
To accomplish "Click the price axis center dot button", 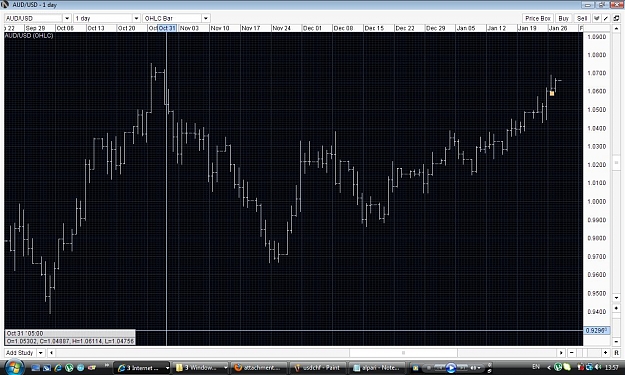I will (x=616, y=308).
